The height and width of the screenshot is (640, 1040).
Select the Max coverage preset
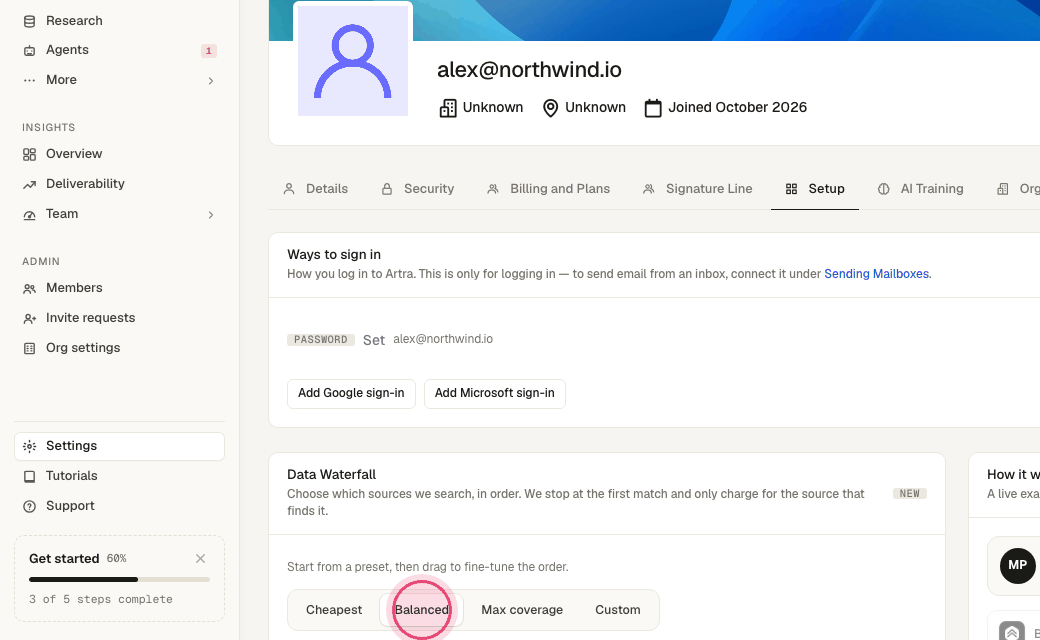coord(522,610)
